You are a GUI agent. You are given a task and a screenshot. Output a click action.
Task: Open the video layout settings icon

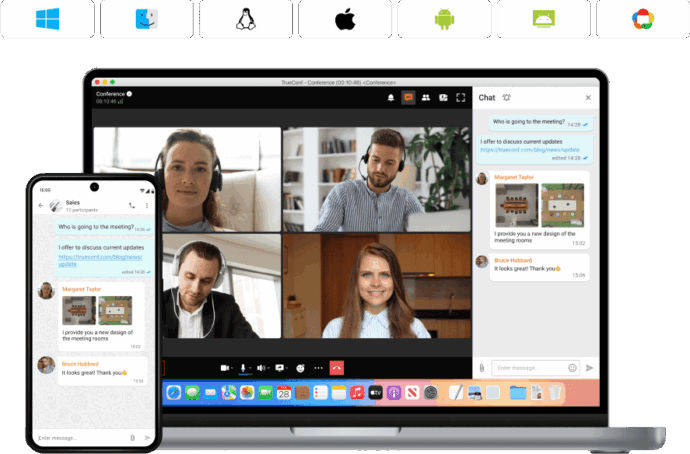point(443,98)
